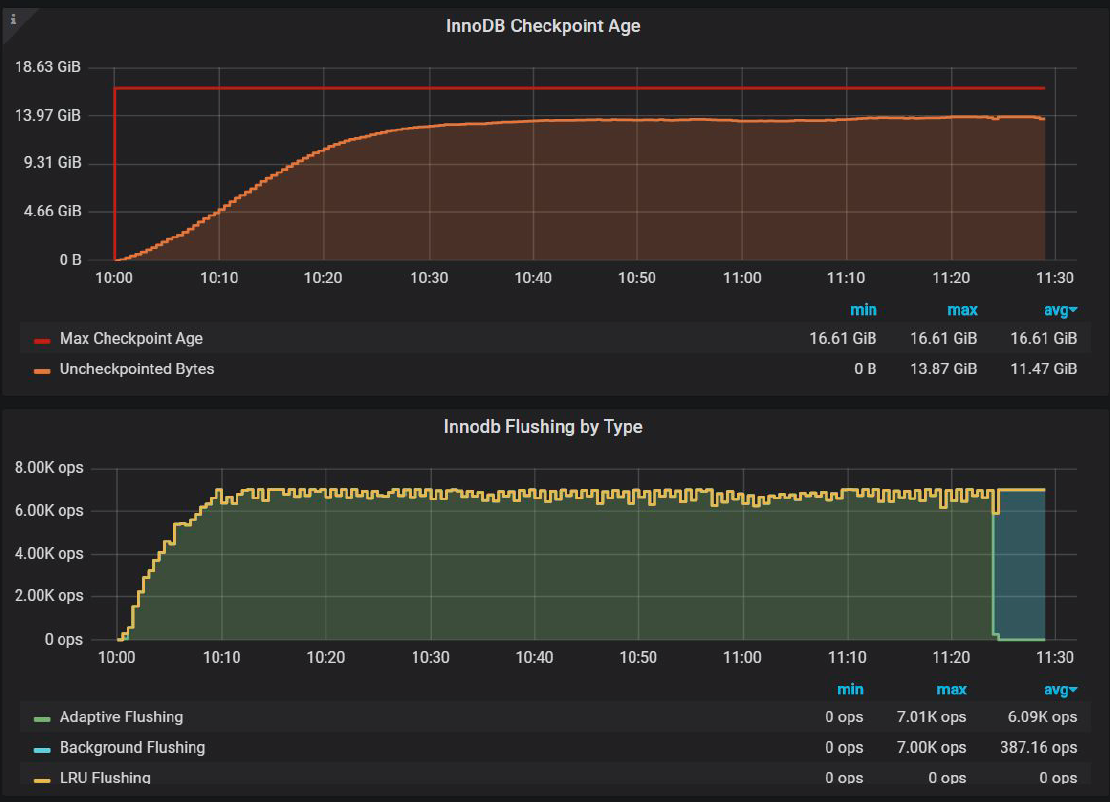Show only the Background Flushing series
Image resolution: width=1110 pixels, height=802 pixels.
(132, 747)
